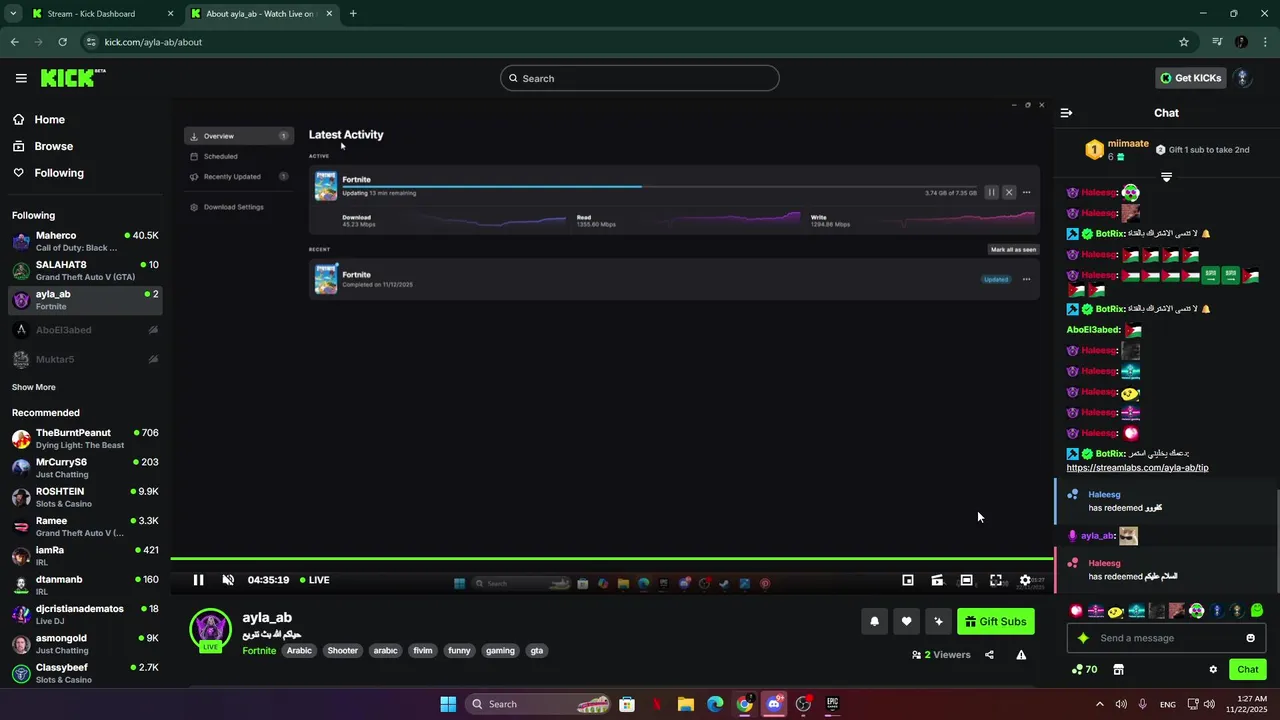Enter fullscreen on the player

pyautogui.click(x=996, y=580)
